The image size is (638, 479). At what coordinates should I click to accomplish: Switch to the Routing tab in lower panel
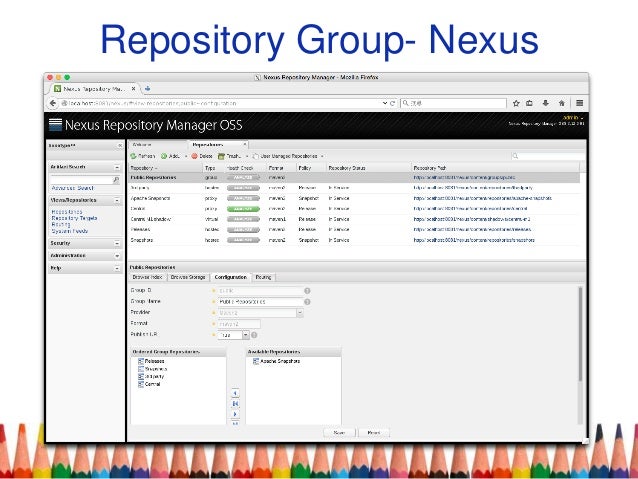pyautogui.click(x=263, y=278)
